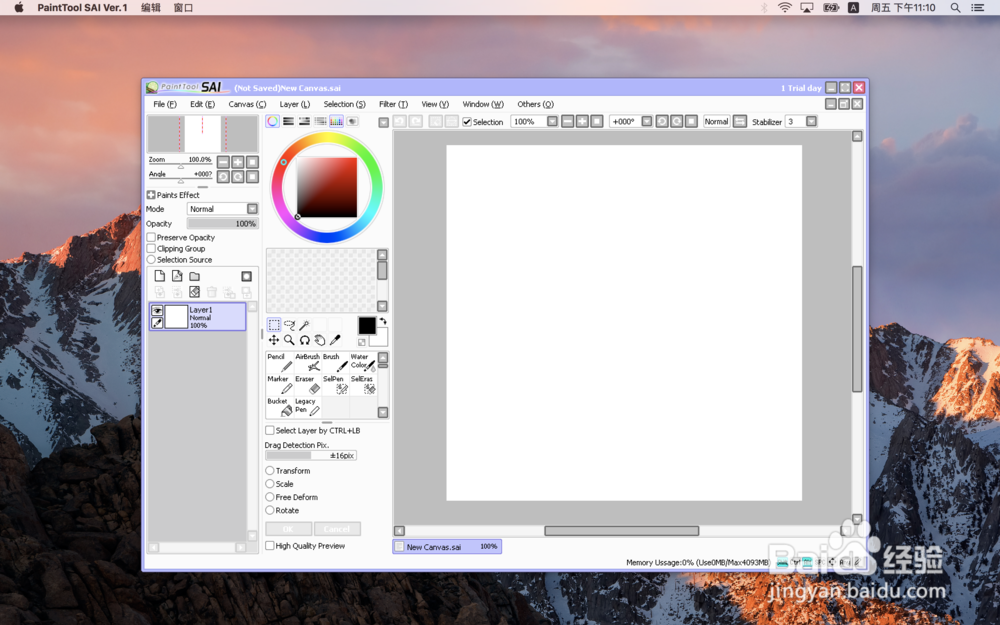
Task: Pick the rotate canvas tool
Action: click(x=304, y=341)
